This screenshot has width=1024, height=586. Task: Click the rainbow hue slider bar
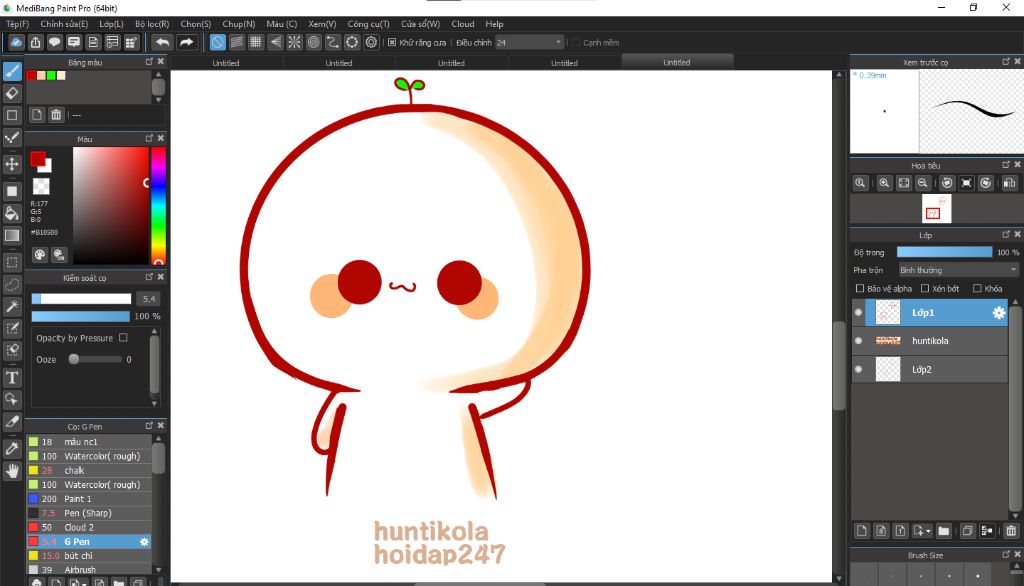click(x=158, y=205)
